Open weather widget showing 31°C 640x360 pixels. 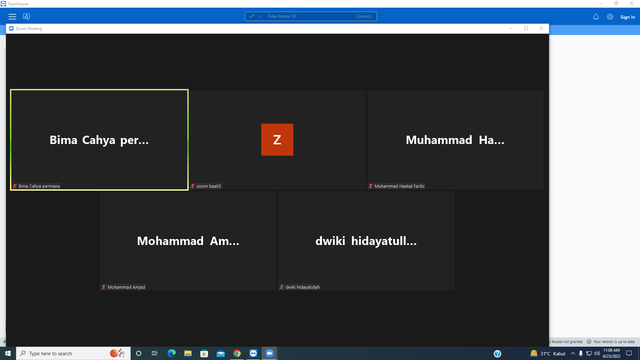548,353
